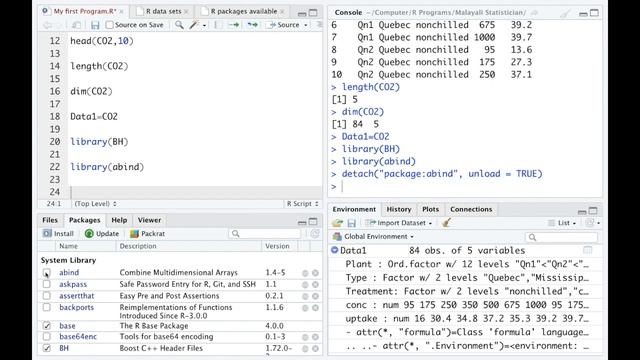
Task: Enable Source on Save checkbox
Action: 109,25
